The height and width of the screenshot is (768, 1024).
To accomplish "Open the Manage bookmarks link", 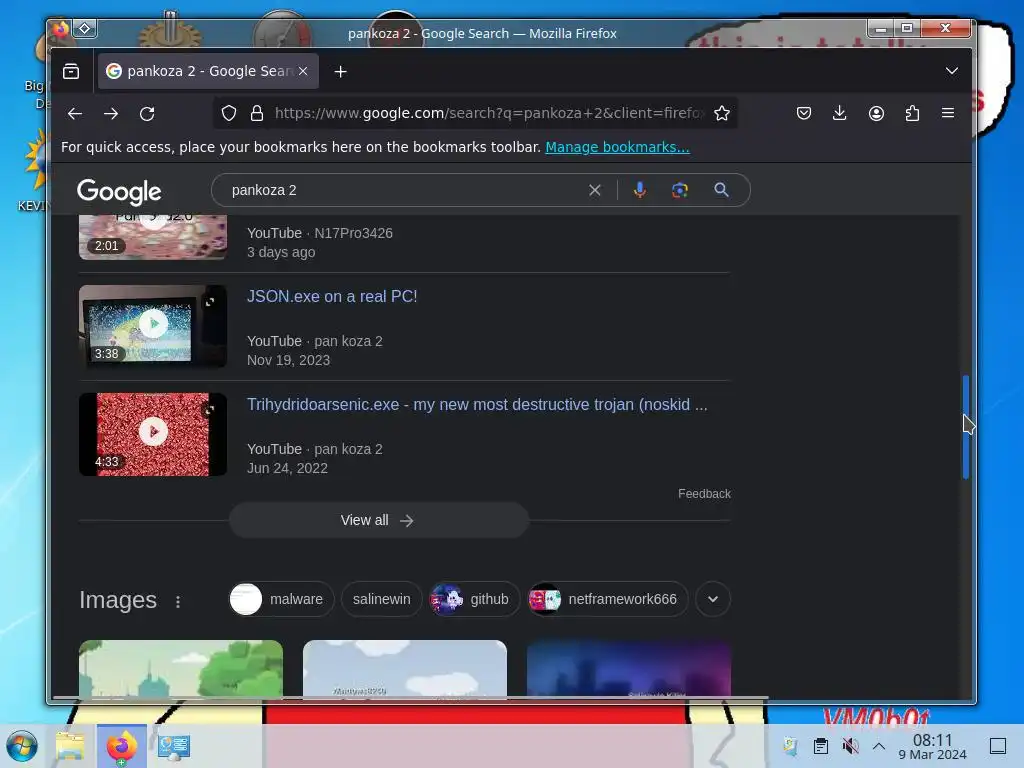I will click(x=617, y=147).
